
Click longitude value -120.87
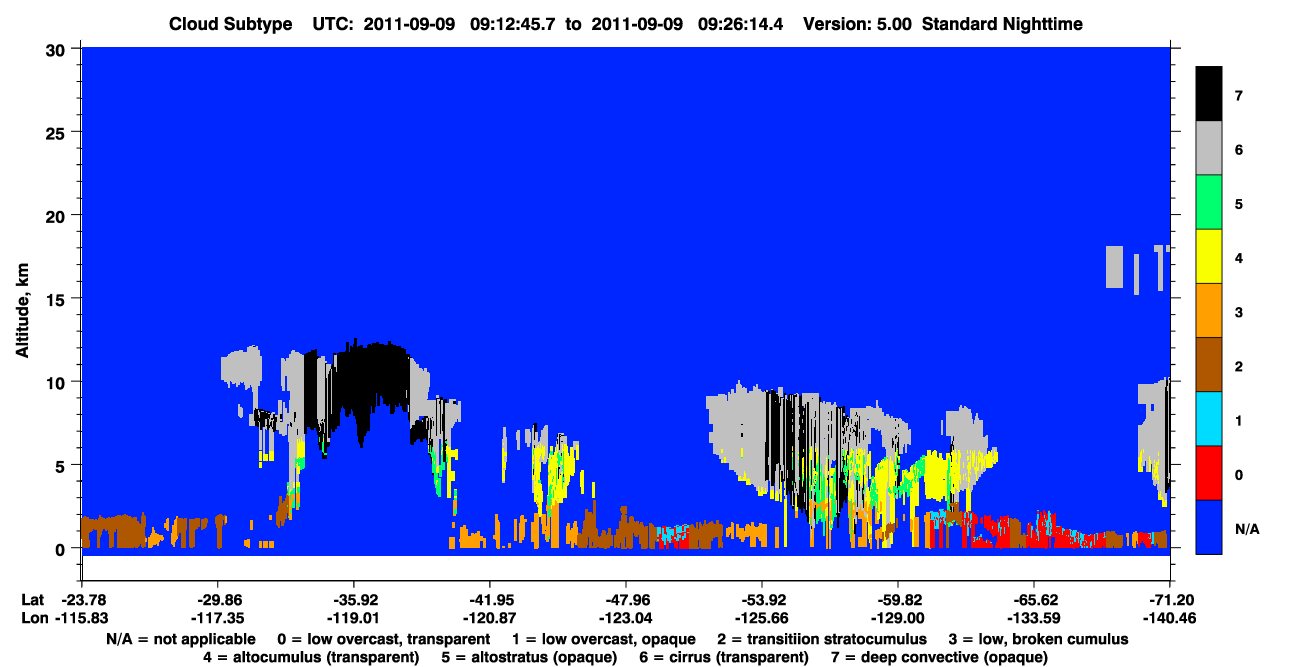tap(489, 618)
